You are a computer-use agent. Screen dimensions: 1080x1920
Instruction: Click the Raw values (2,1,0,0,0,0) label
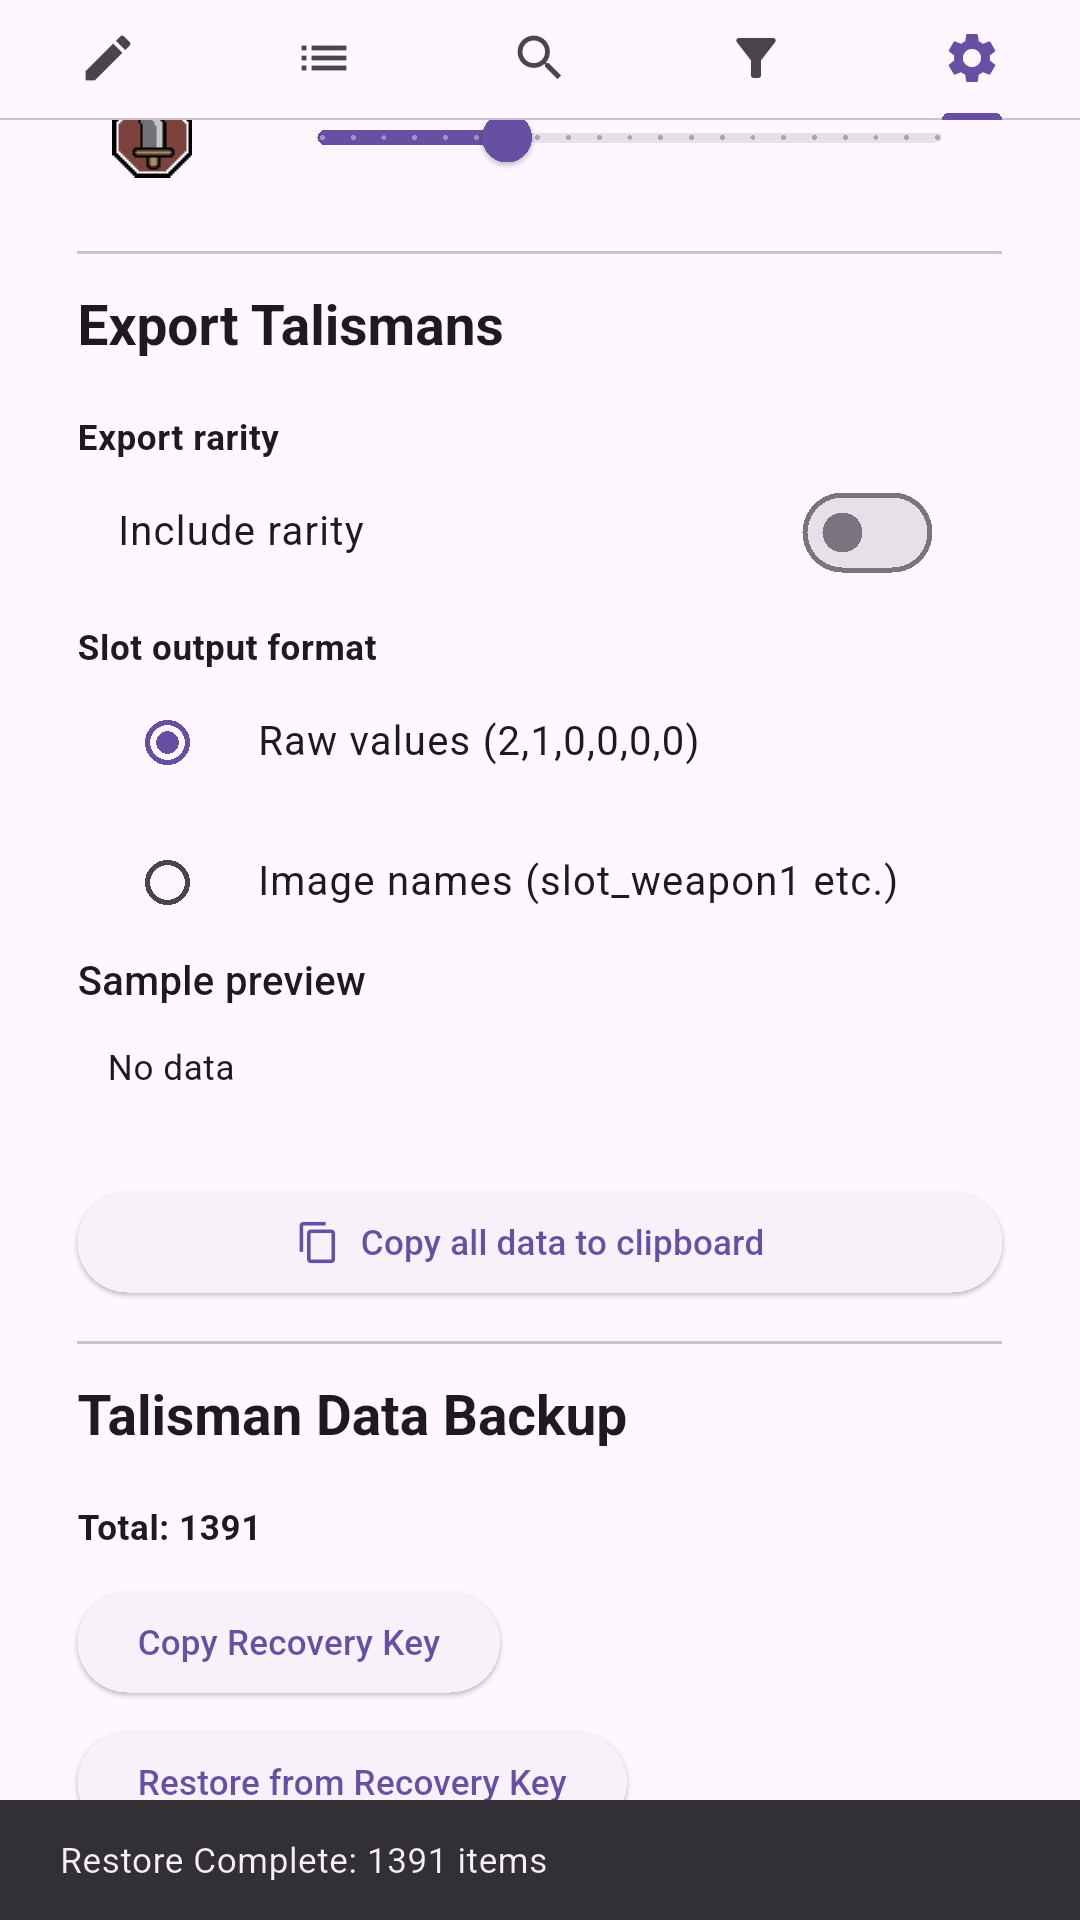coord(478,742)
